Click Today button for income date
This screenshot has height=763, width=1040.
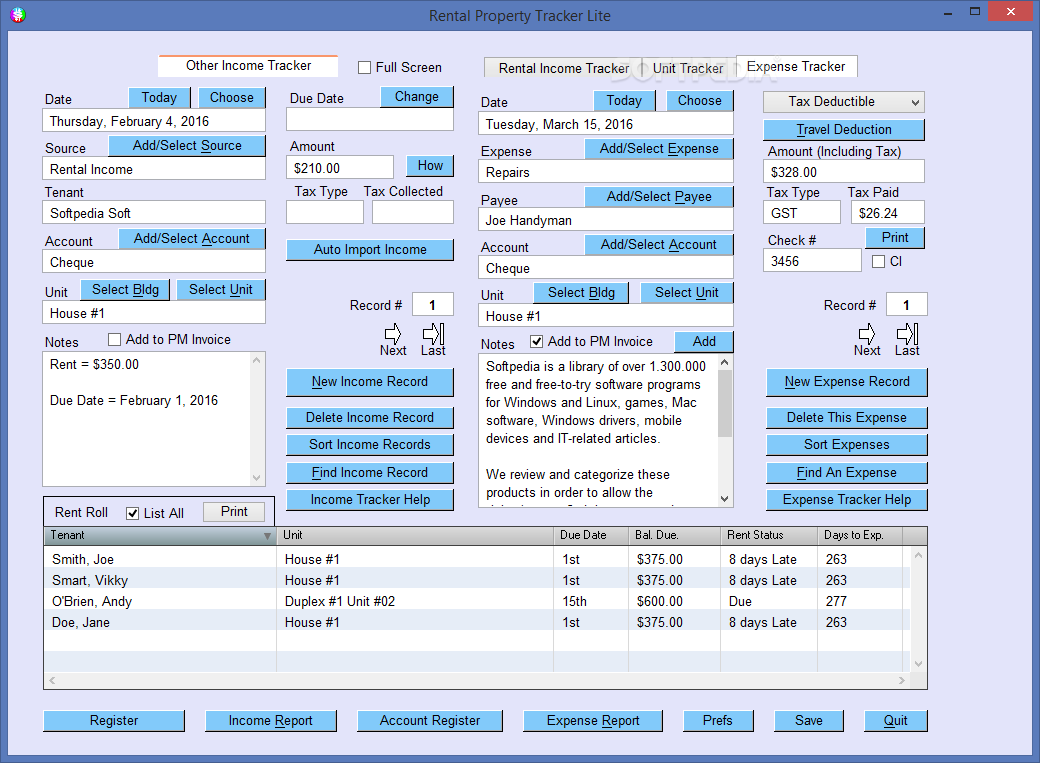point(159,98)
